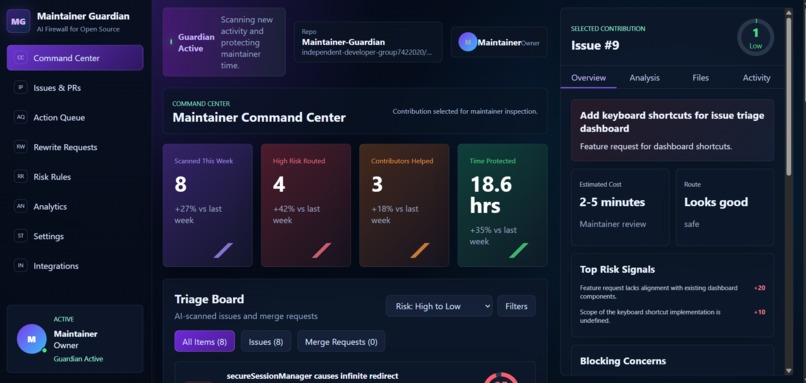Click the detail panel scrollbar thumb
Image resolution: width=806 pixels, height=383 pixels.
point(789,97)
